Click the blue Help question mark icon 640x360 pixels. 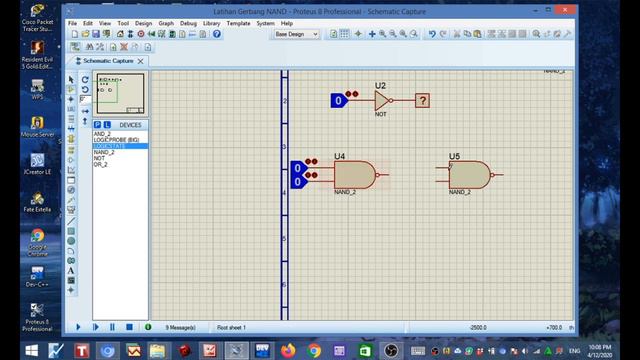217,34
